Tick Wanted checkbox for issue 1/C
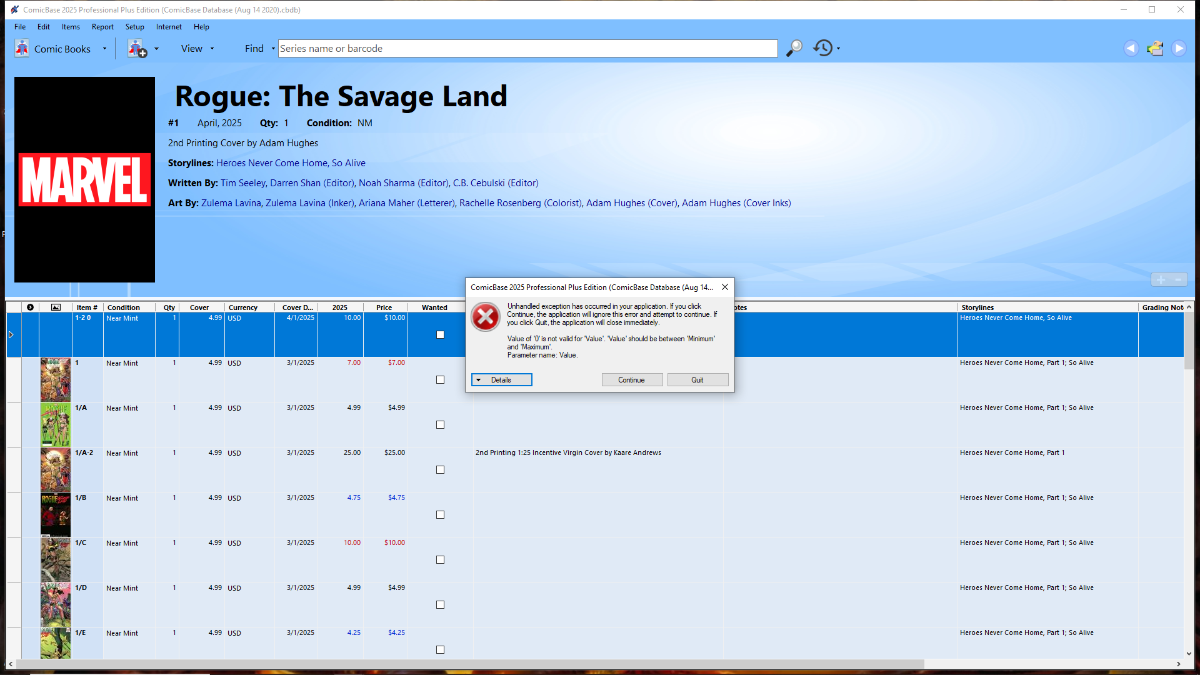Viewport: 1200px width, 675px height. pos(440,560)
